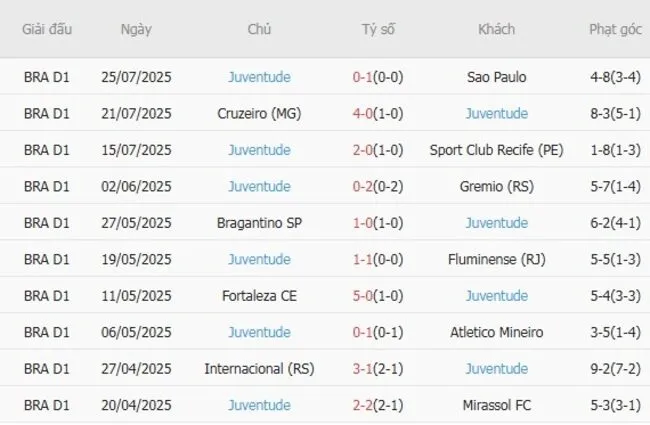Click Juventude in the 21/07/2025 match row
The width and height of the screenshot is (650, 425).
(496, 114)
